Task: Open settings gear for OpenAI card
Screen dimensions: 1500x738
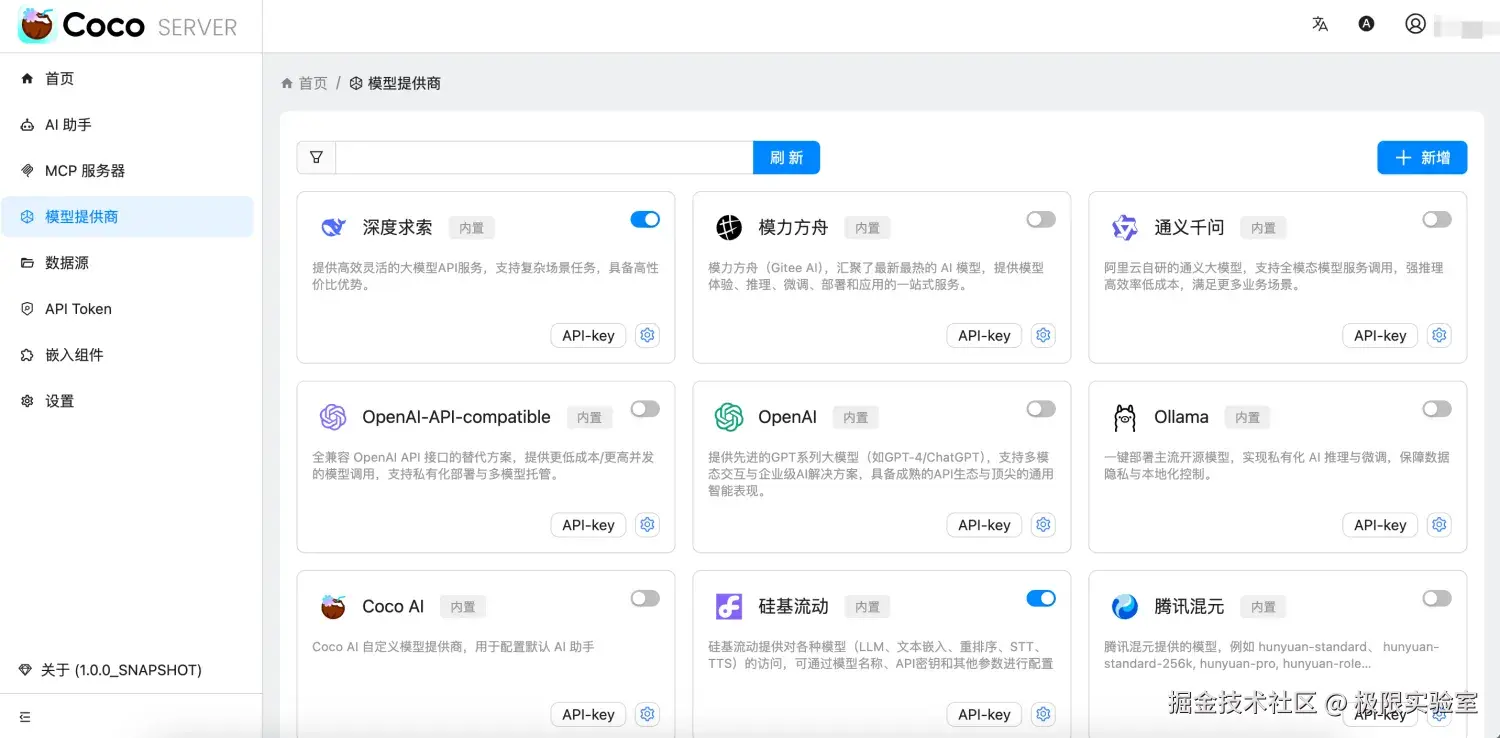Action: click(1043, 524)
